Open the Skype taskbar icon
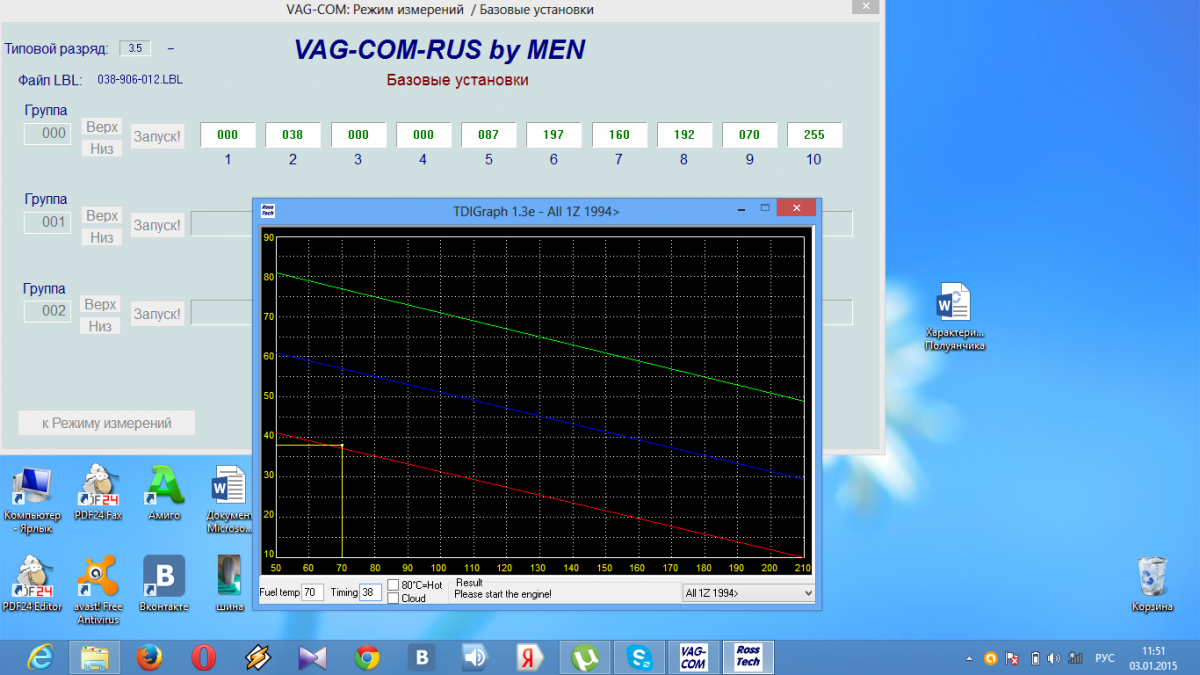The image size is (1200, 675). tap(639, 657)
